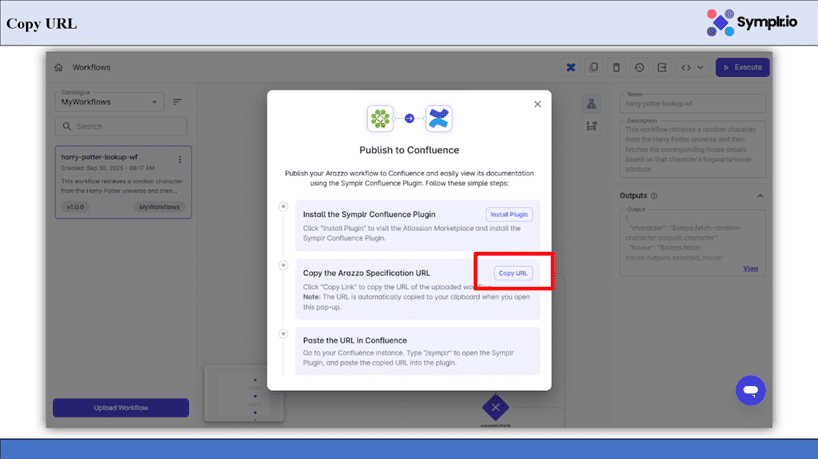818x459 pixels.
Task: Click the Confluence publish icon in toolbar
Action: 571,68
